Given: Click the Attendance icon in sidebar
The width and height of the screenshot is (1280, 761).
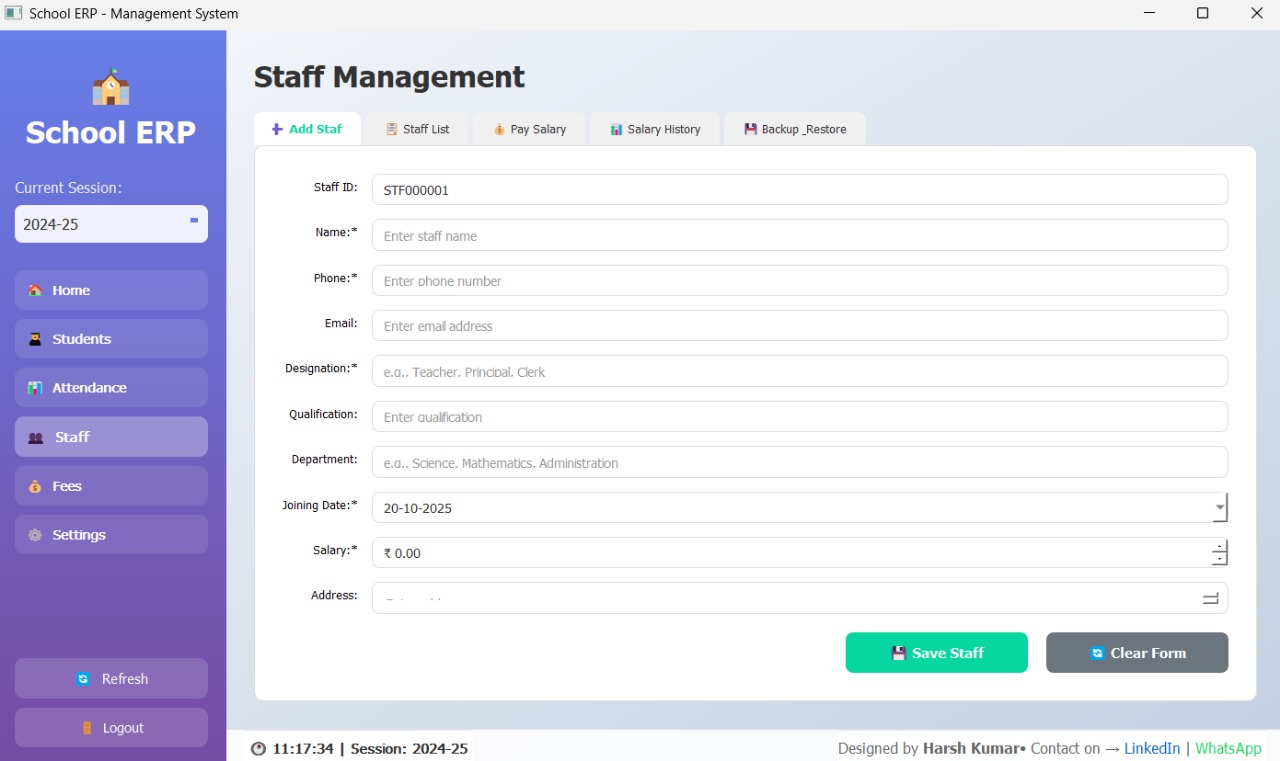Looking at the screenshot, I should point(35,388).
